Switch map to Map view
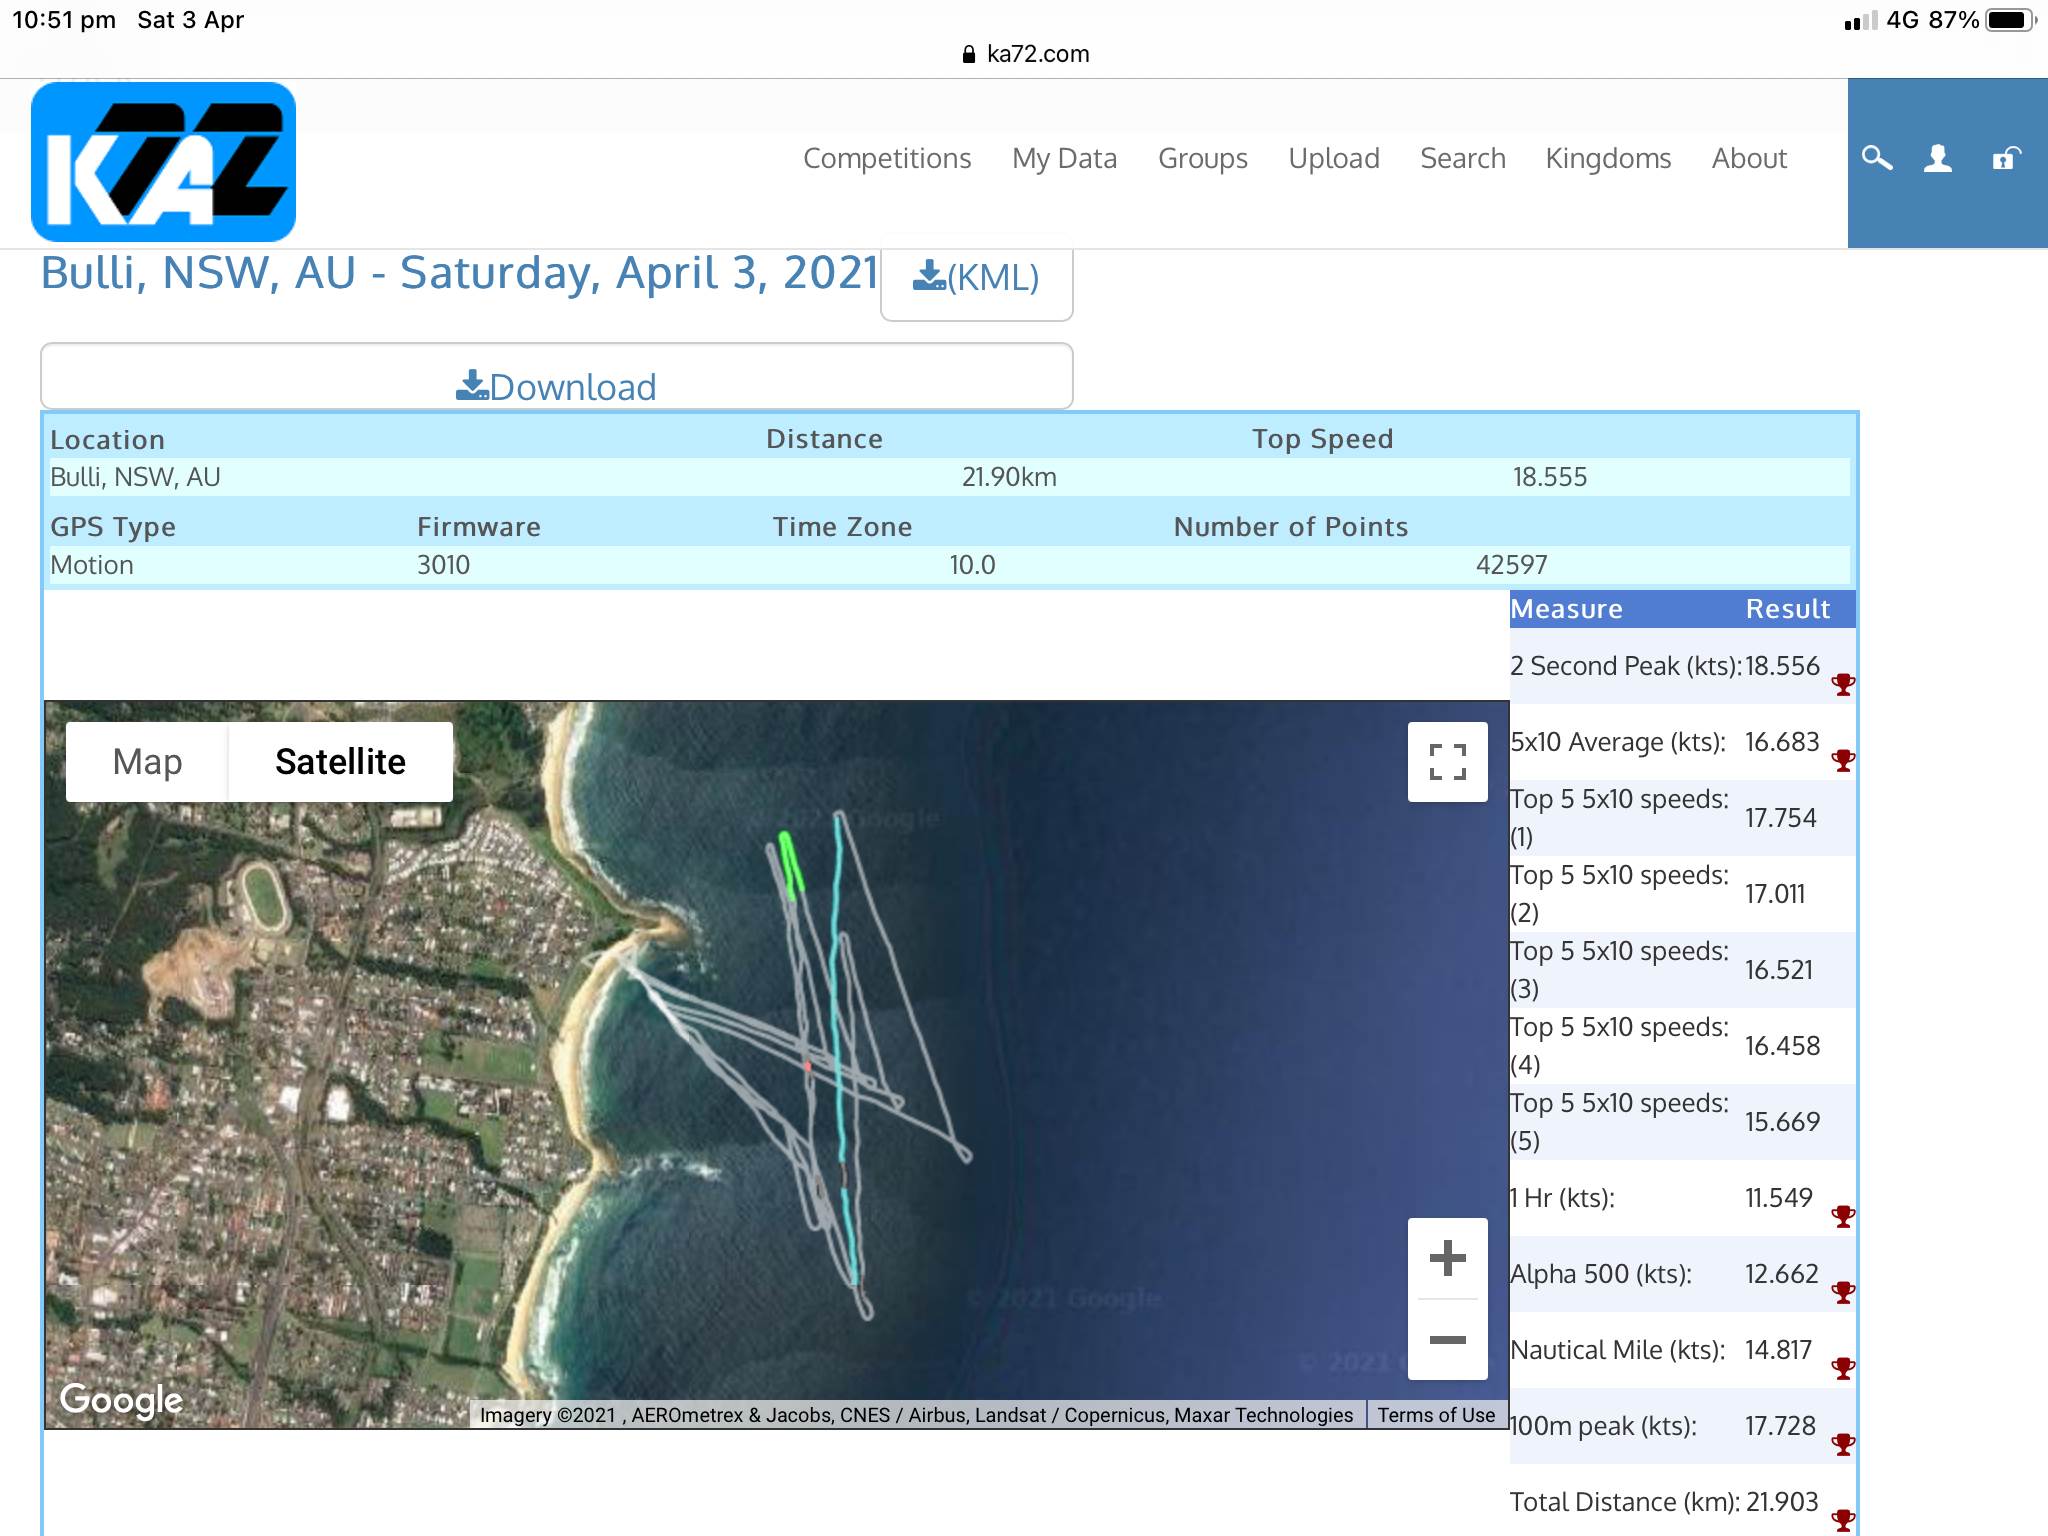Image resolution: width=2048 pixels, height=1536 pixels. pyautogui.click(x=147, y=762)
